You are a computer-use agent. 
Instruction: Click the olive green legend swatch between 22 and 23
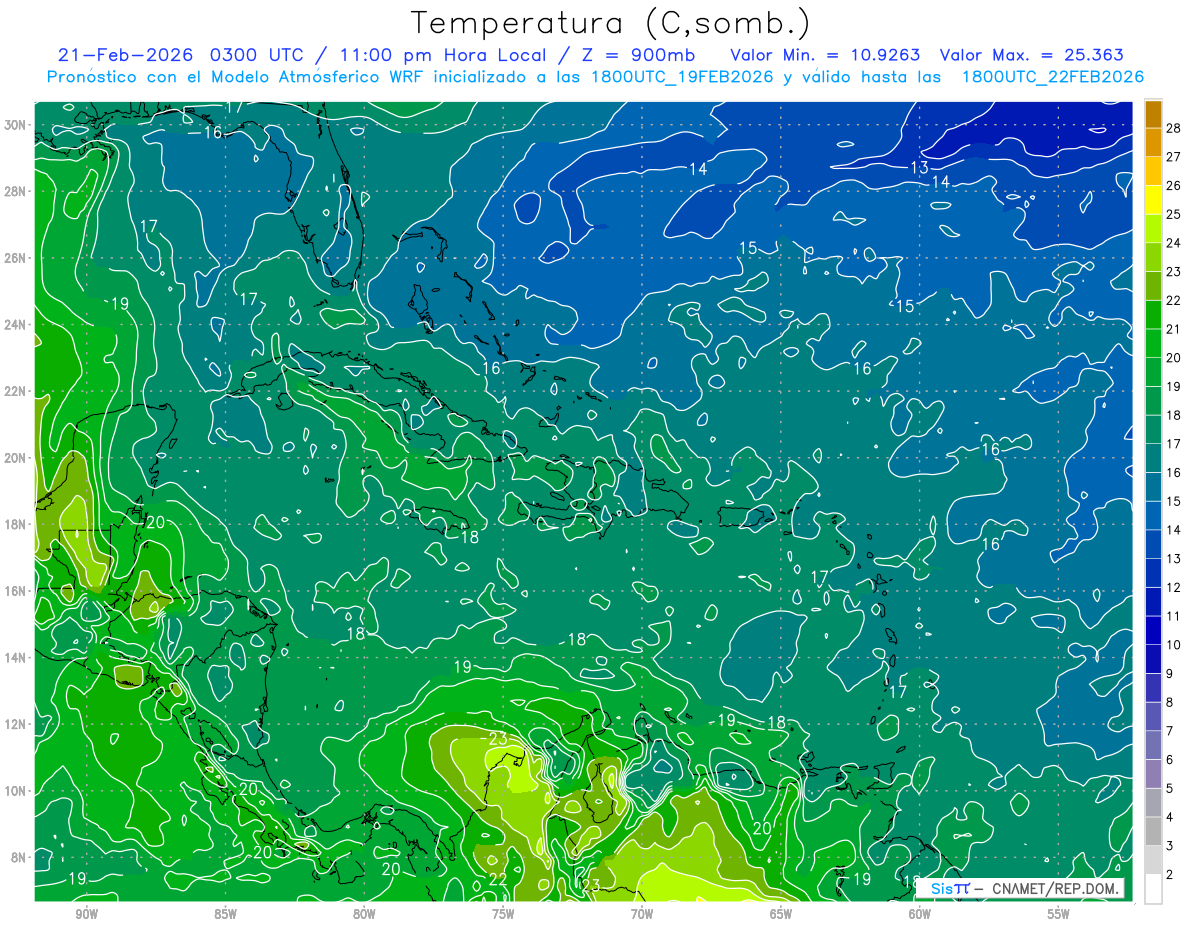pyautogui.click(x=1153, y=286)
